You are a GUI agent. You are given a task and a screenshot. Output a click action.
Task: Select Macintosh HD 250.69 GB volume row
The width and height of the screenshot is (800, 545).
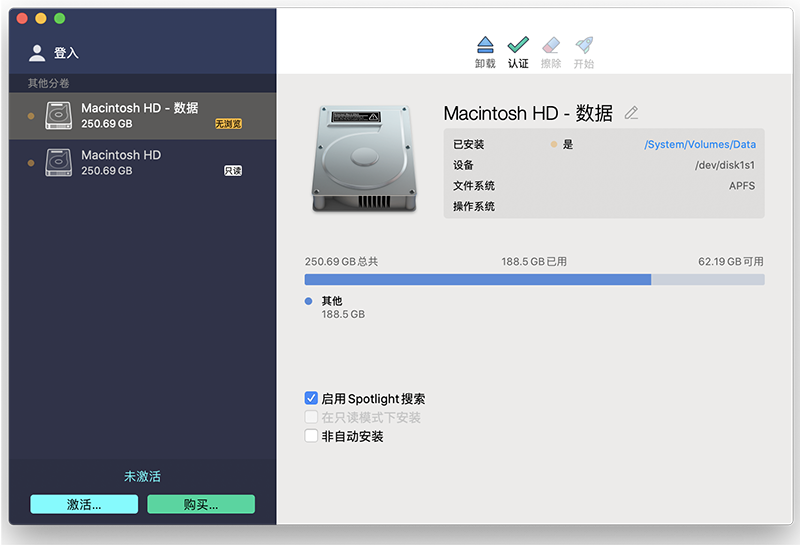coord(142,163)
